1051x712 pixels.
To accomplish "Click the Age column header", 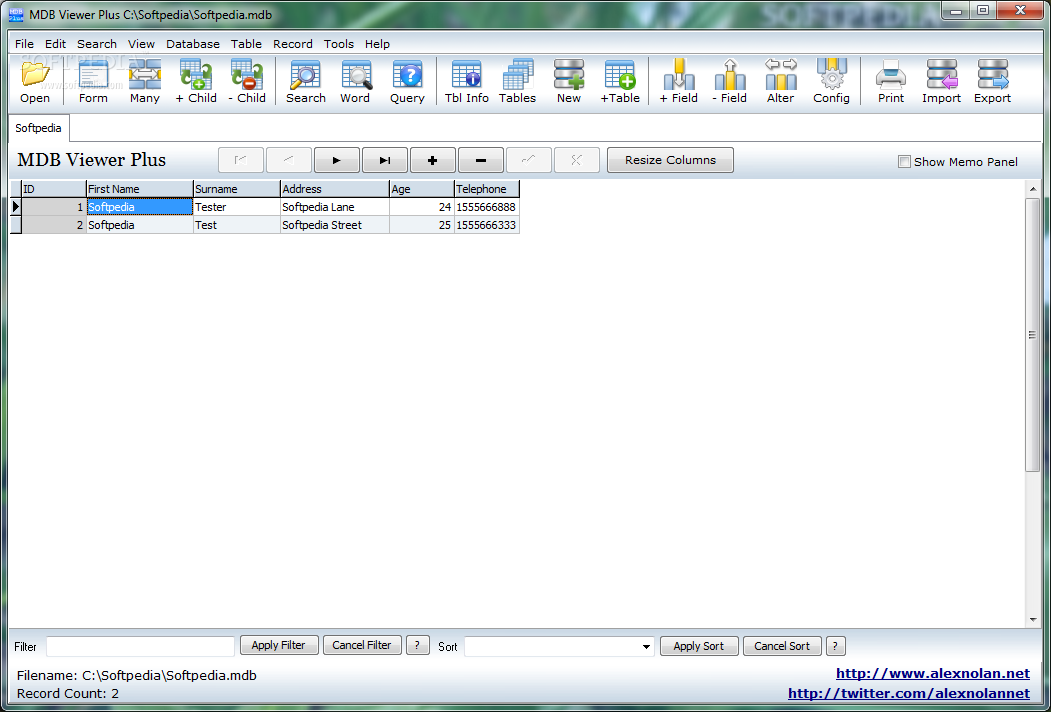I will (x=422, y=189).
